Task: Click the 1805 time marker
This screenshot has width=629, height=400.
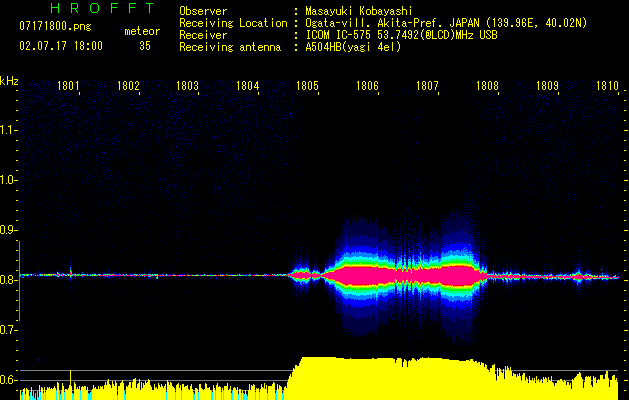Action: 307,86
